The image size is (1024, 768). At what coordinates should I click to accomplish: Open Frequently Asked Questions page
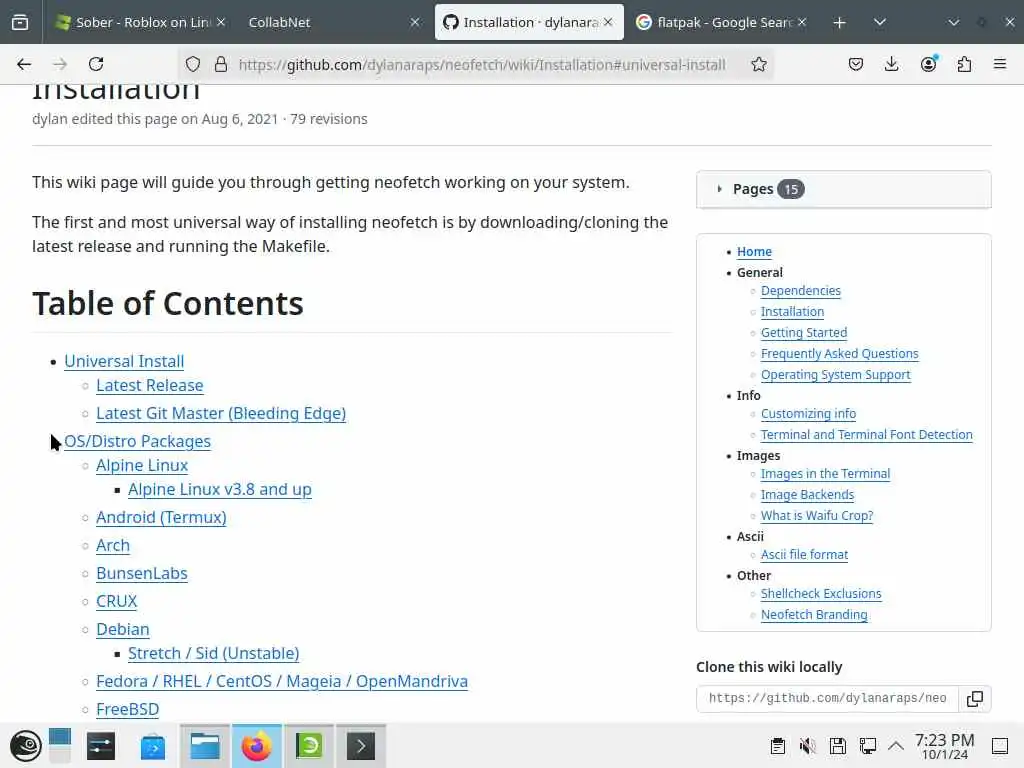coord(839,353)
